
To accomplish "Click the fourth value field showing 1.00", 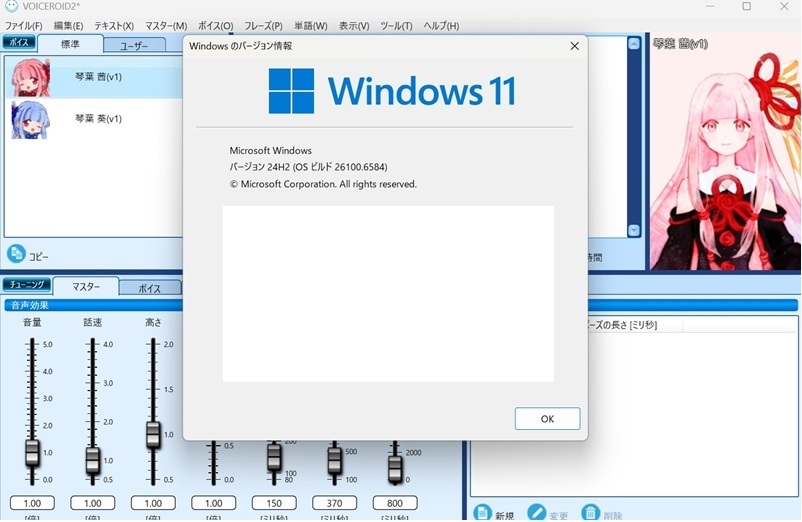I will click(x=214, y=503).
